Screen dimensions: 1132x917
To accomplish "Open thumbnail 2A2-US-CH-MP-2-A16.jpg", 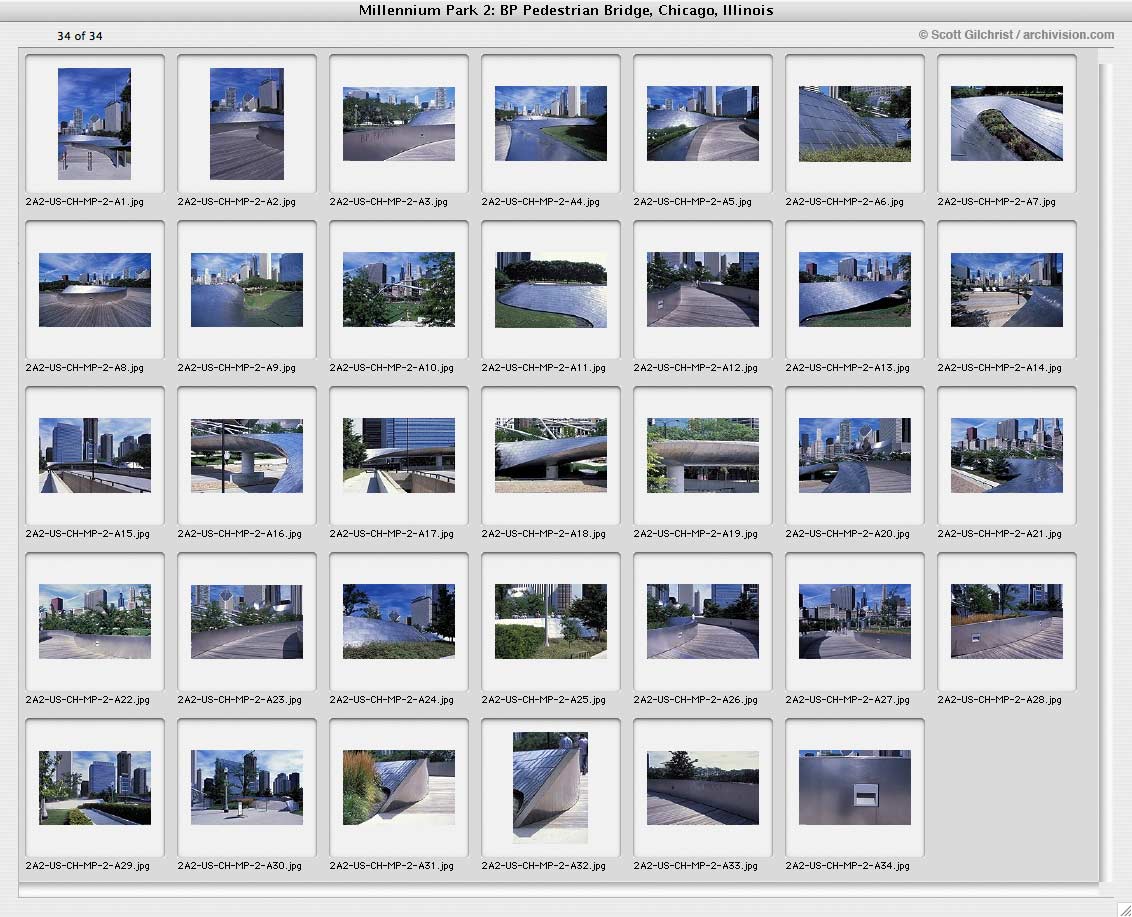I will [247, 456].
